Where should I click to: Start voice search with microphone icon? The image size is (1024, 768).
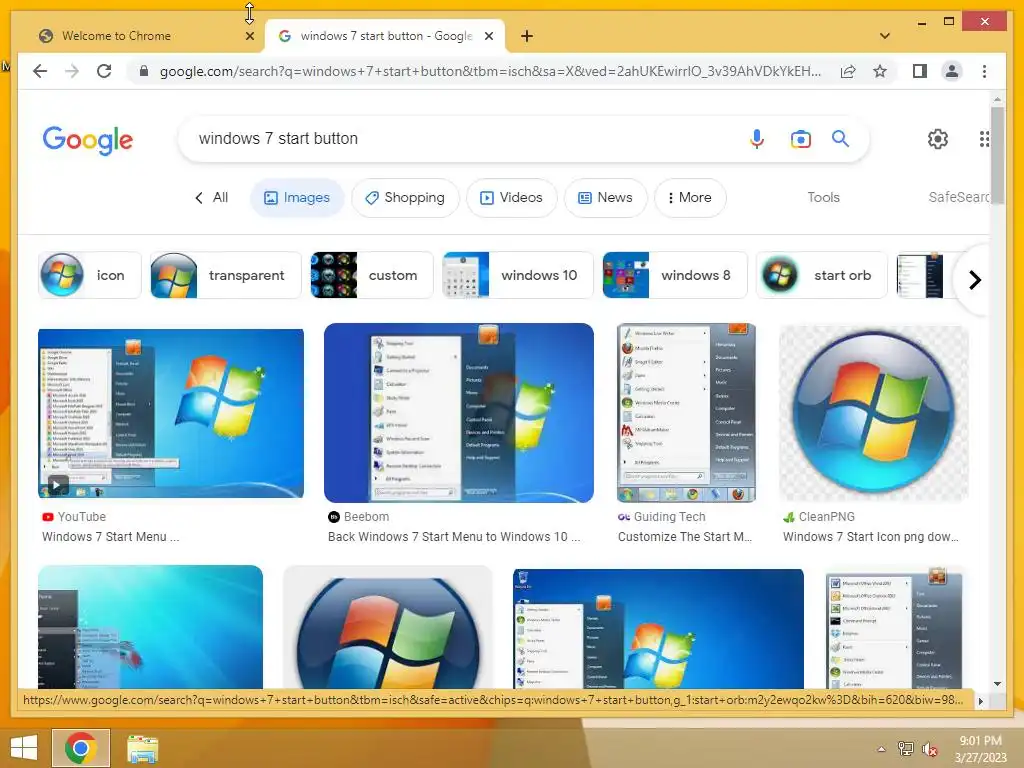(x=757, y=138)
